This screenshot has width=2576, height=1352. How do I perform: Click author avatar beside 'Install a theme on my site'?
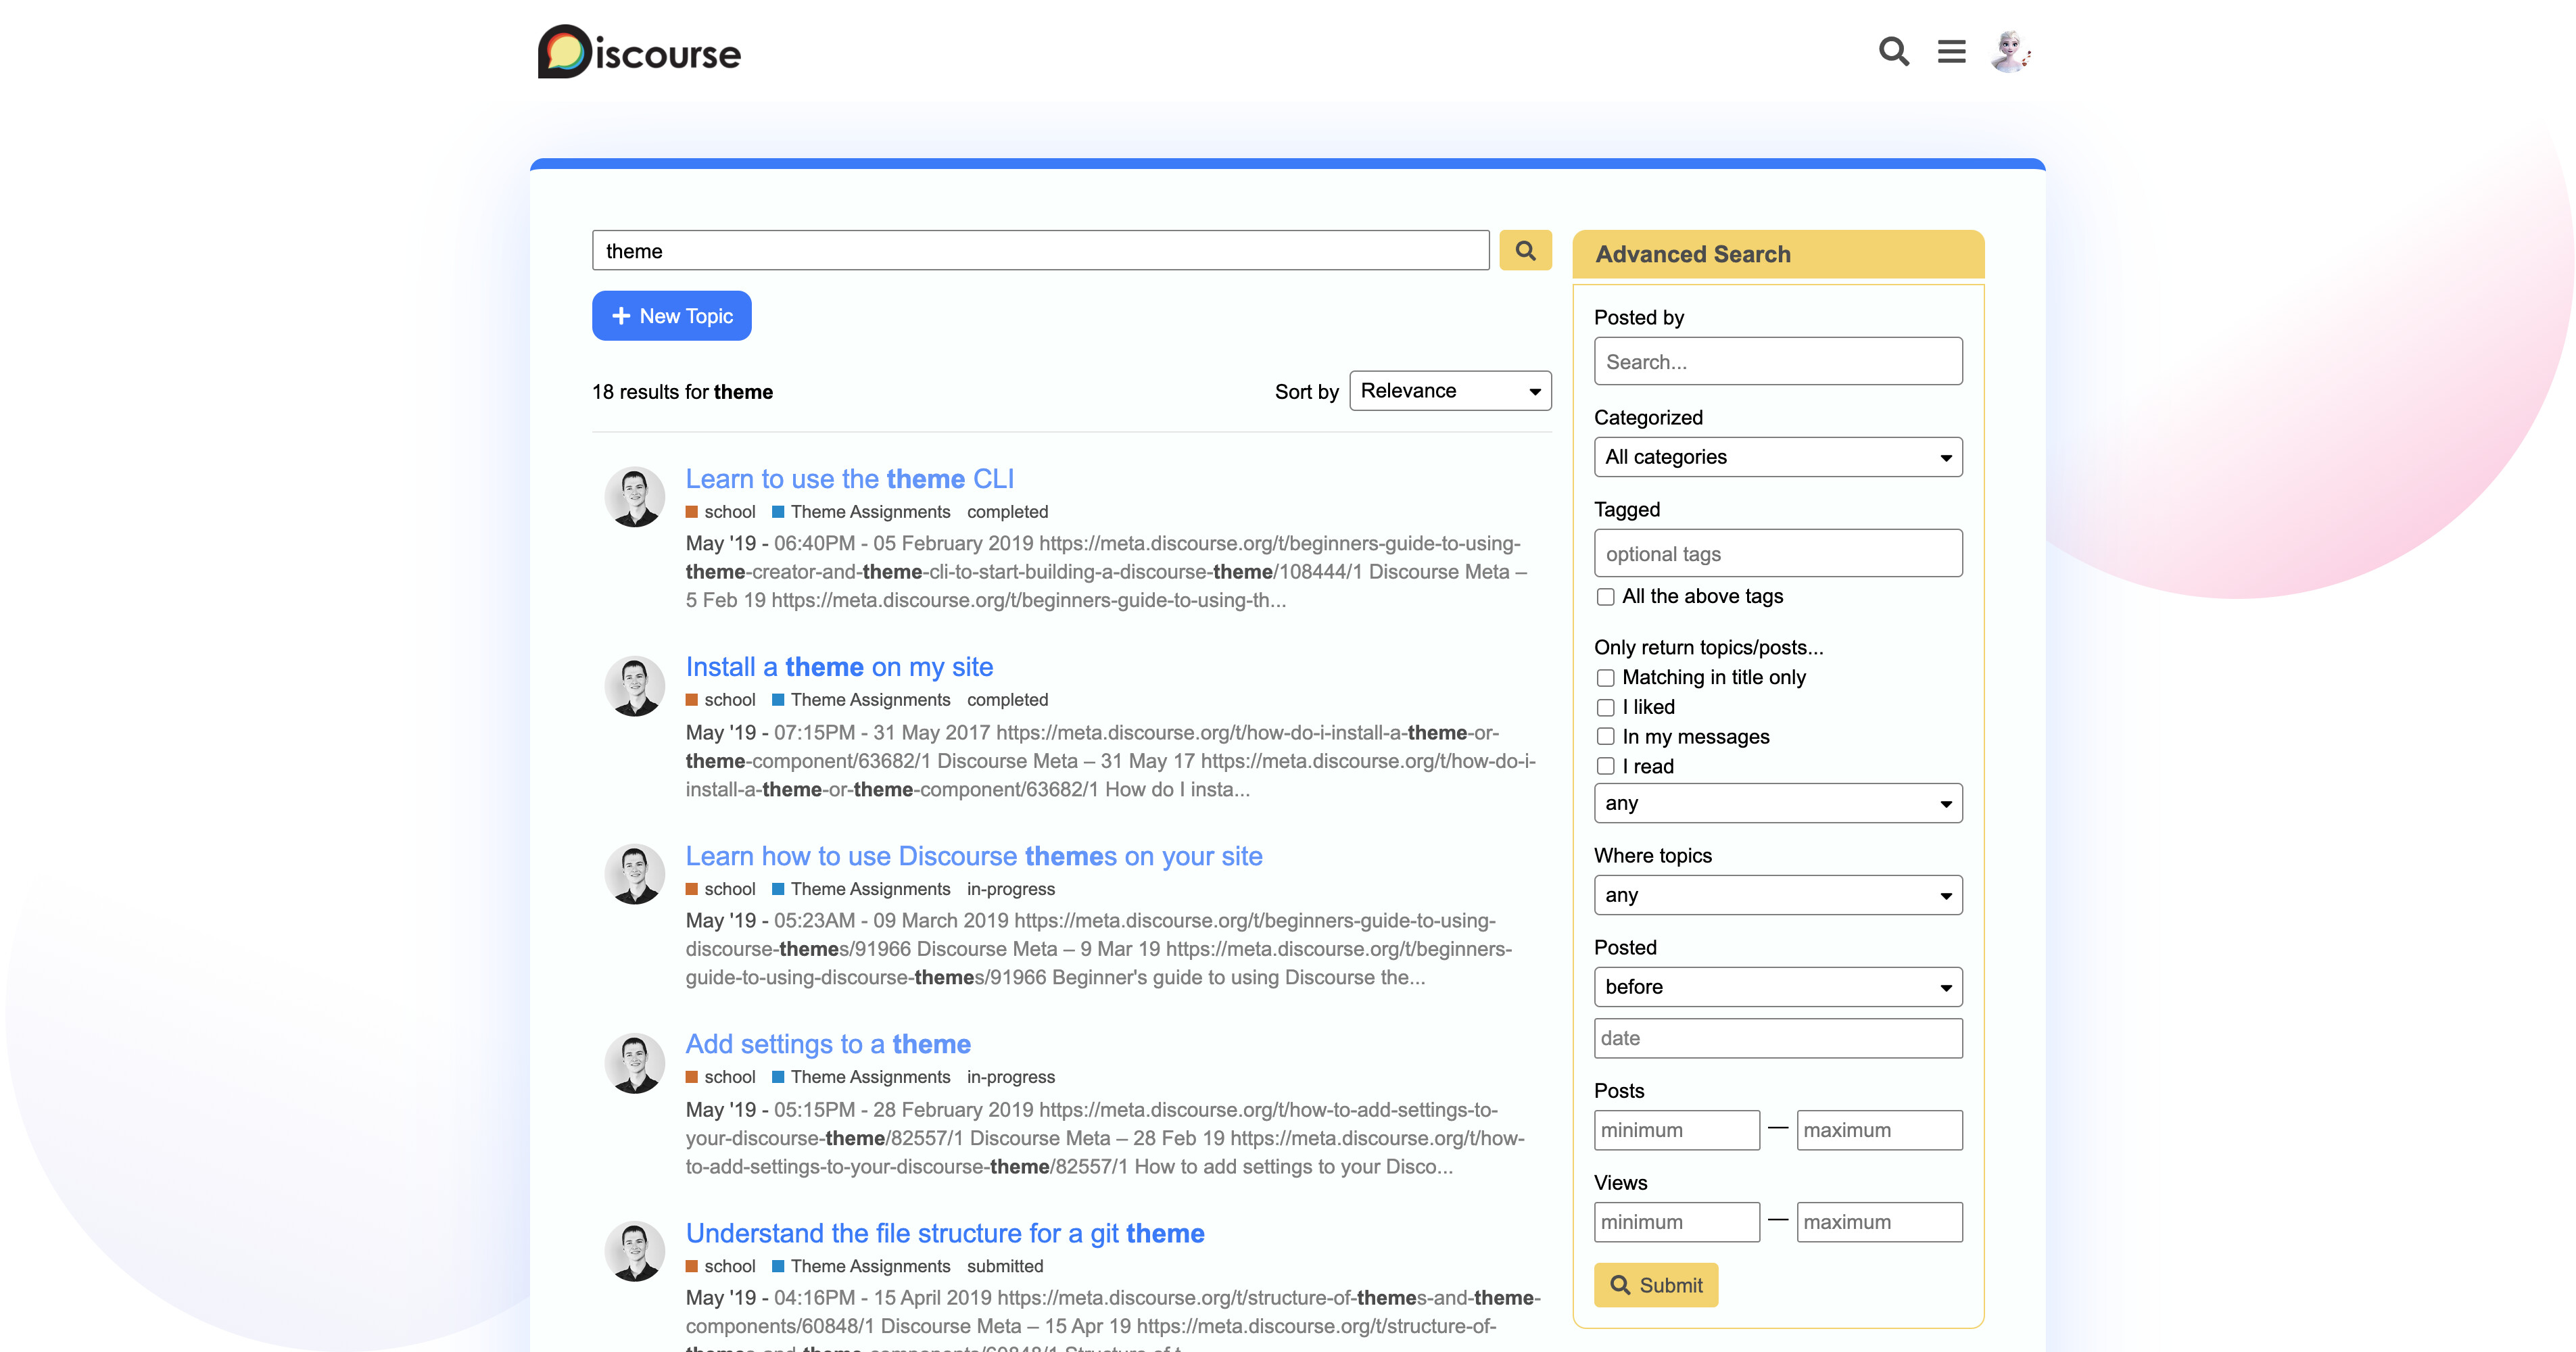[x=634, y=686]
